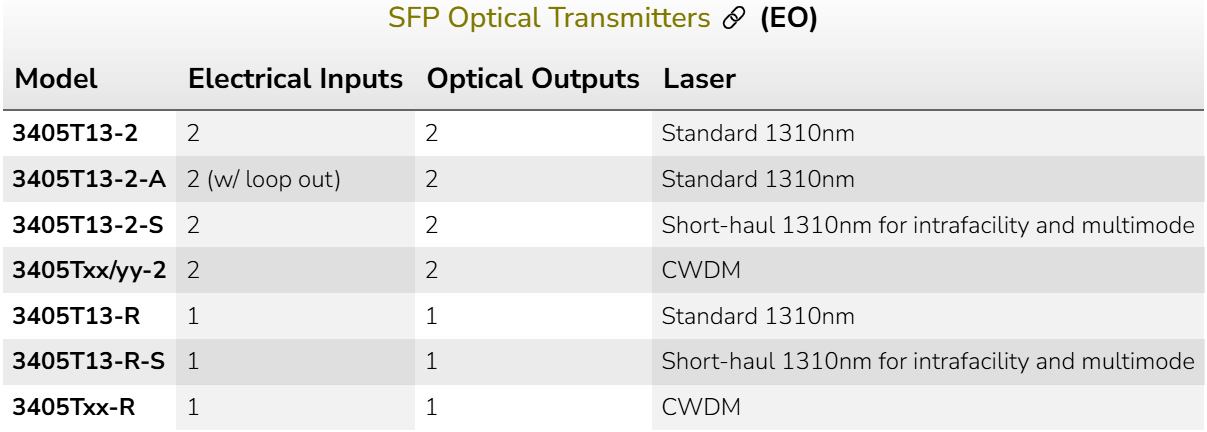Click the 3405T13-2-S model name
The image size is (1207, 432).
tap(88, 226)
